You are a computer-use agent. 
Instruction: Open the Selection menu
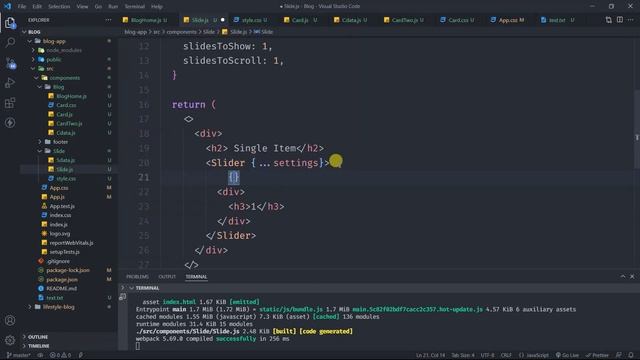click(59, 7)
